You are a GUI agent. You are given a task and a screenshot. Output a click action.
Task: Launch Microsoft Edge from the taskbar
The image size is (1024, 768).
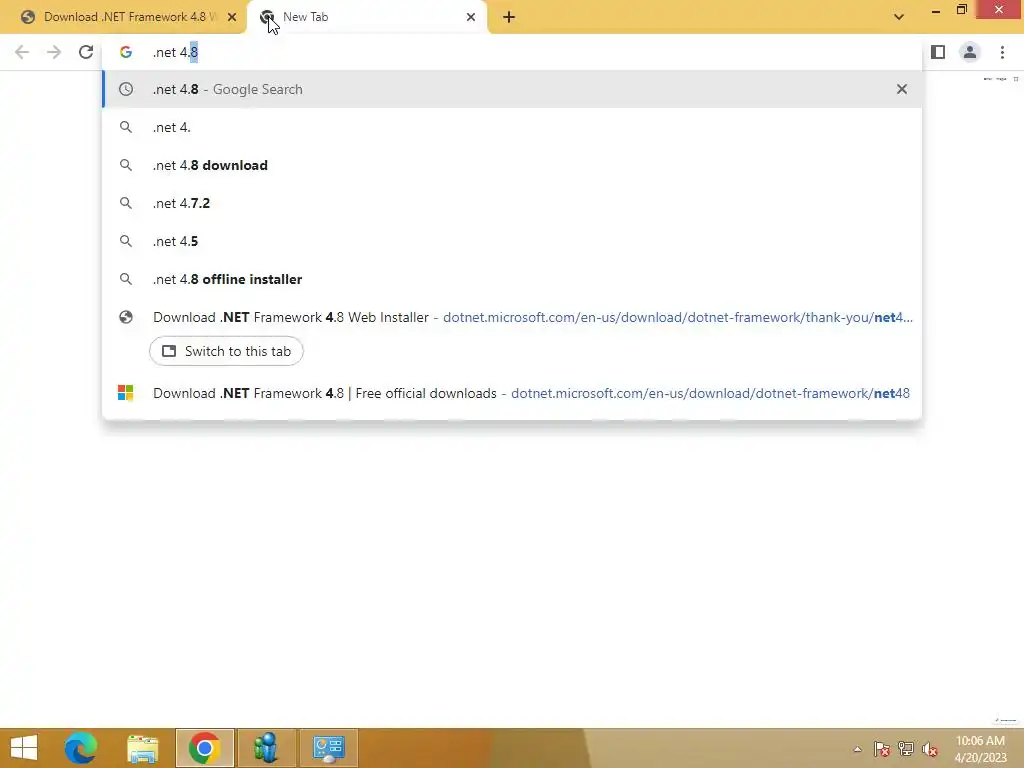pos(81,748)
